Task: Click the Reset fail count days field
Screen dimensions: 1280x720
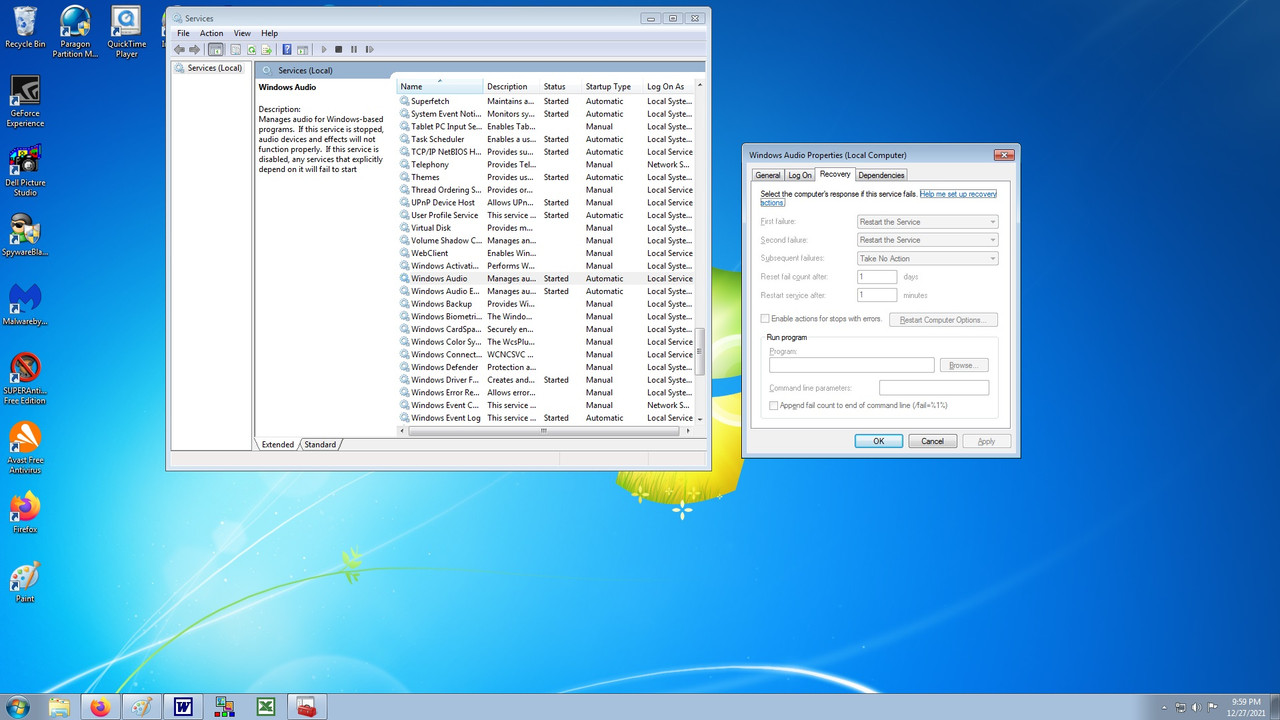Action: pos(877,277)
